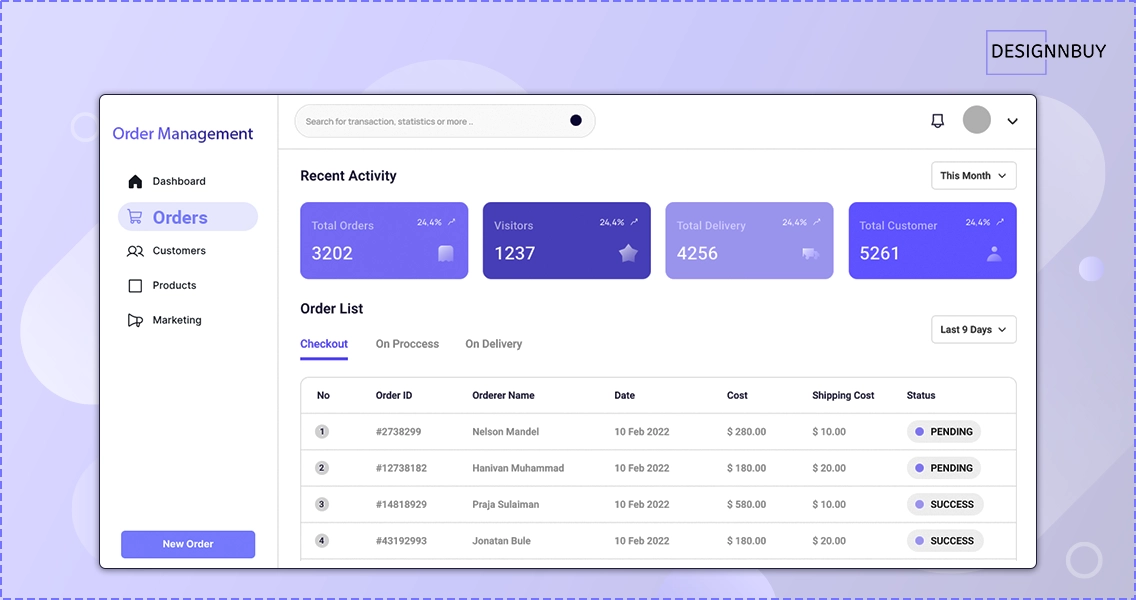The width and height of the screenshot is (1136, 600).
Task: Open the Total Delivery 4256 card
Action: tap(749, 241)
